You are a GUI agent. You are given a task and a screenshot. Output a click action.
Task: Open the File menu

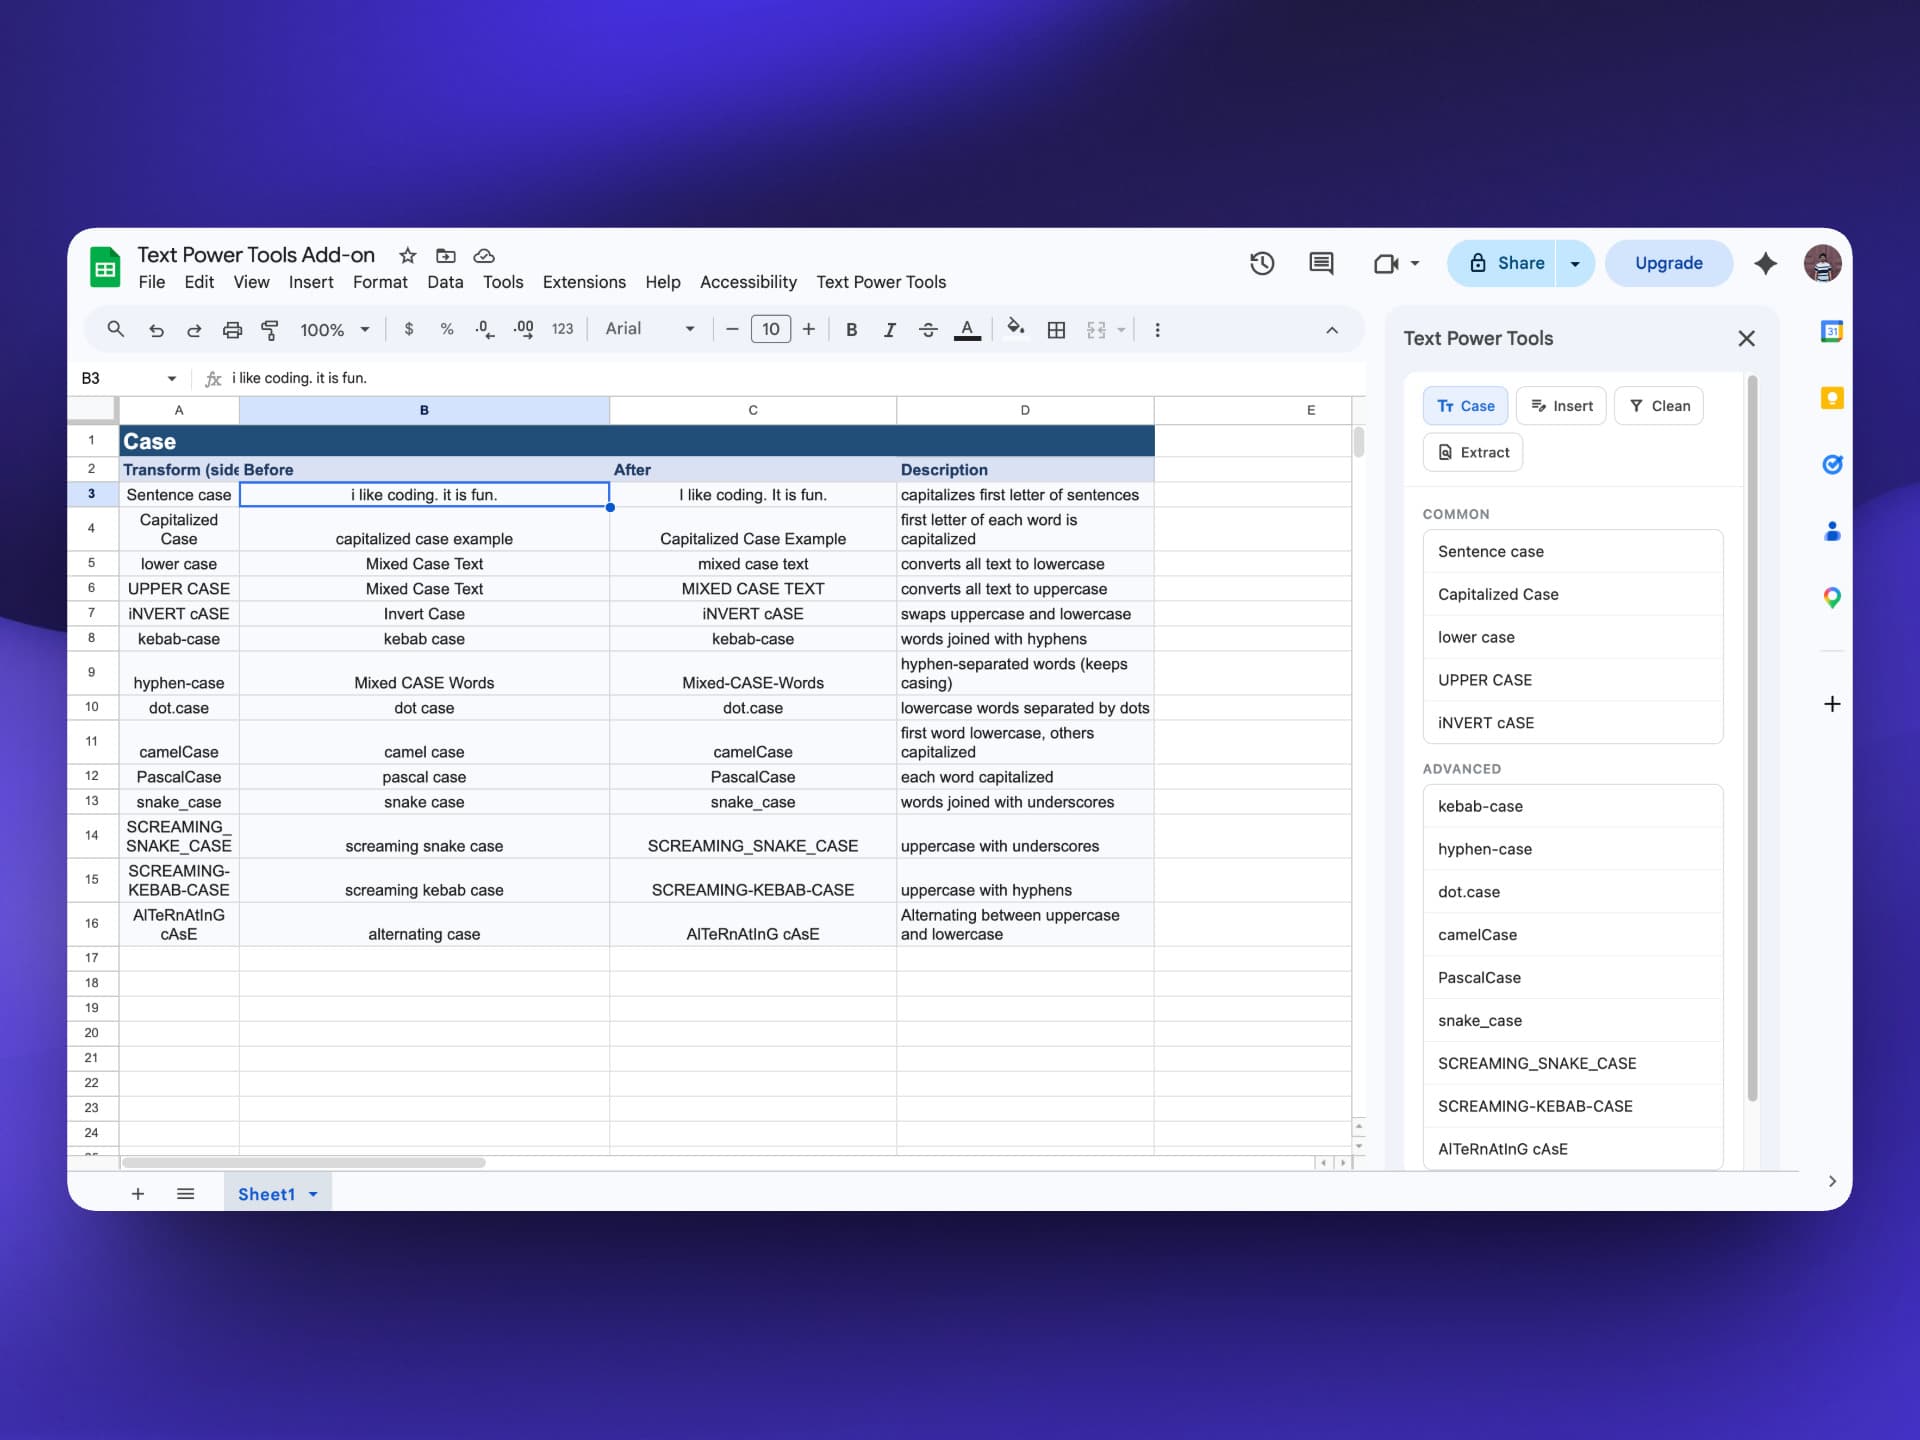coord(152,283)
